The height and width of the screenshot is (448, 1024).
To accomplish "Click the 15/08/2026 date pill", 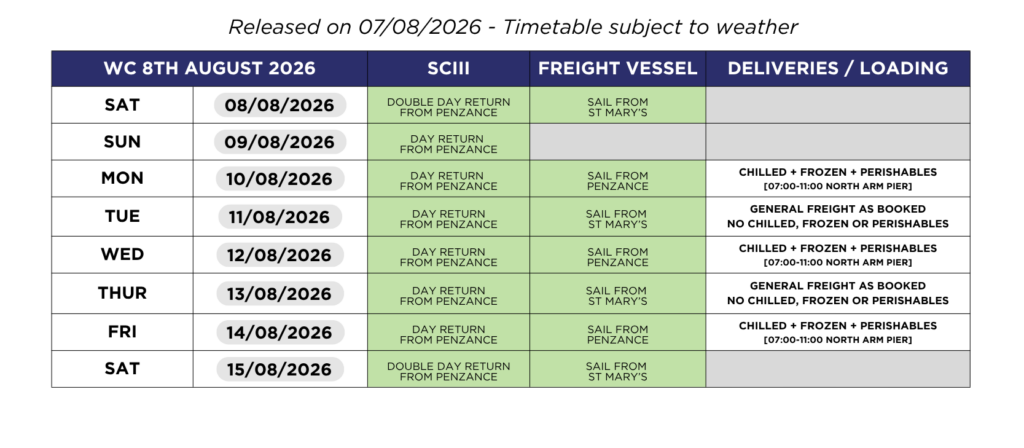I will click(x=280, y=369).
